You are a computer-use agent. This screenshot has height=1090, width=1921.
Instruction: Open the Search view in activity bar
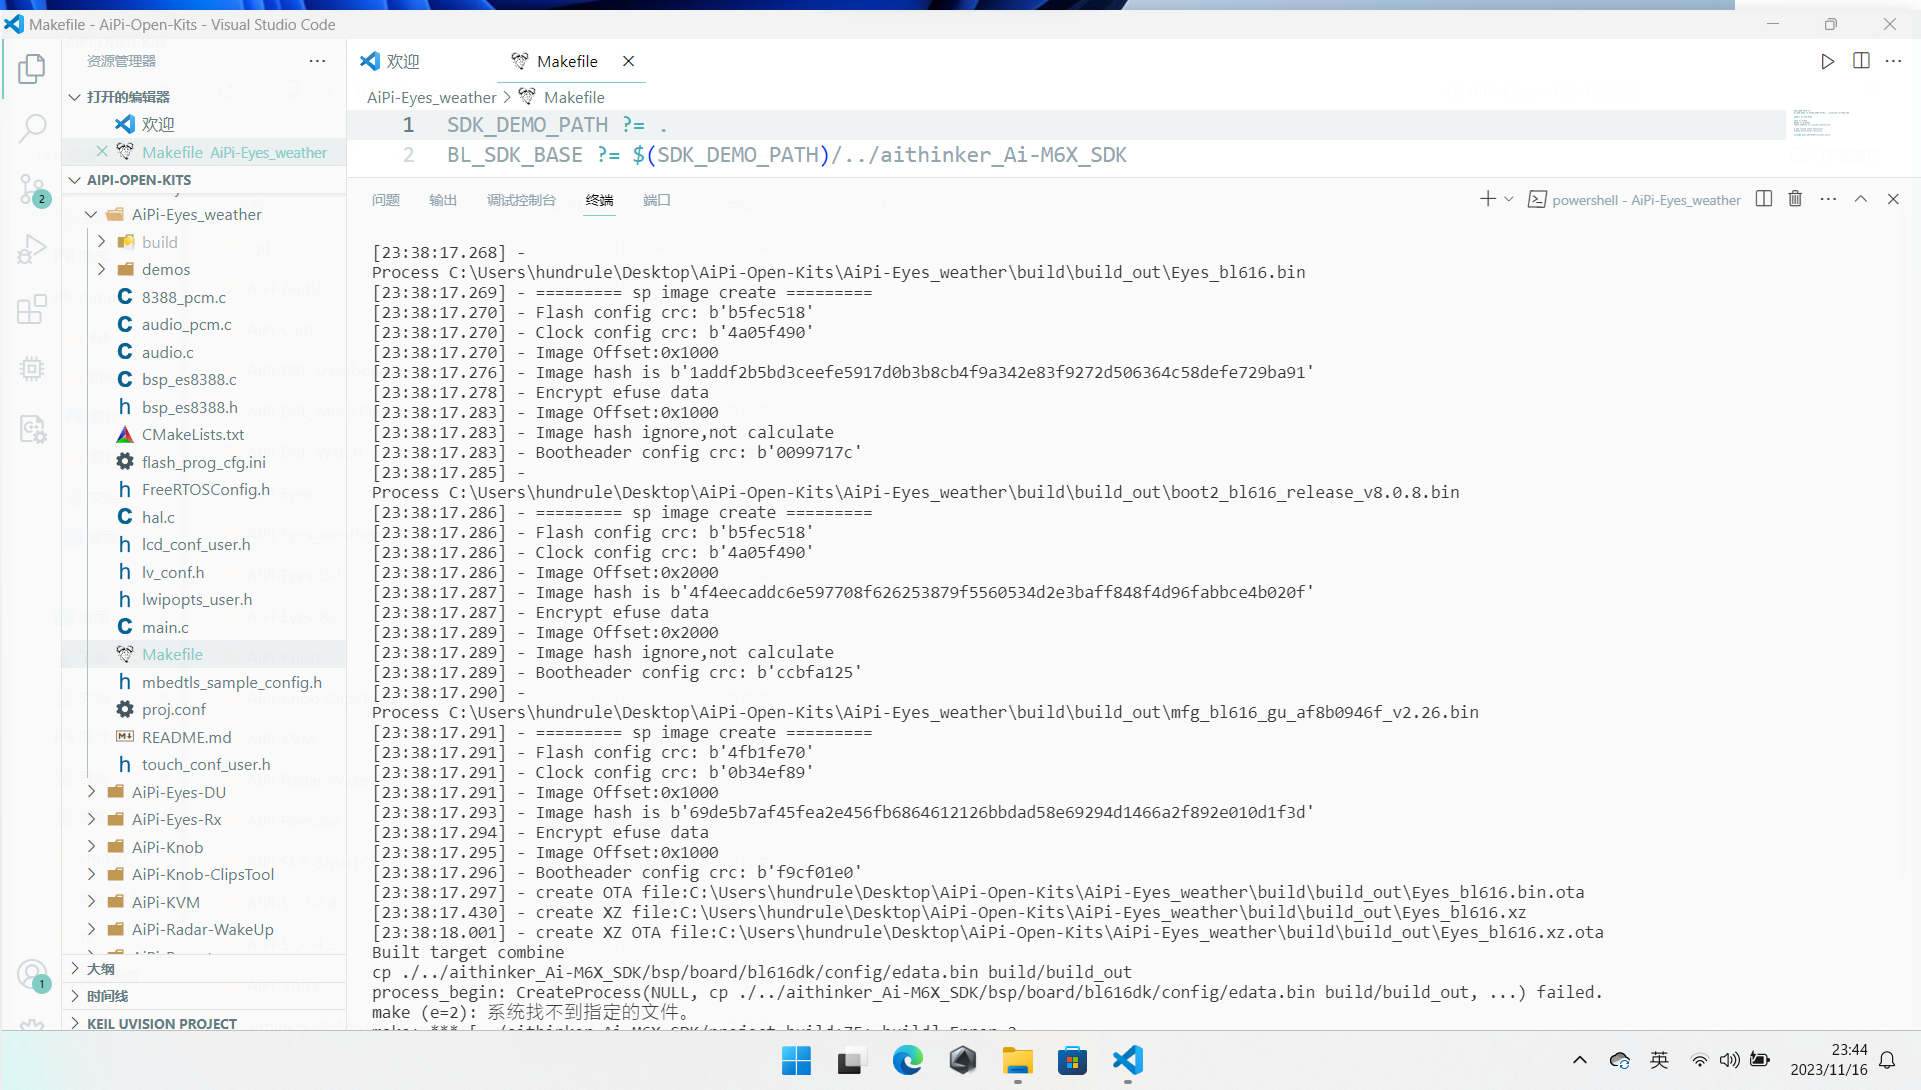(32, 128)
